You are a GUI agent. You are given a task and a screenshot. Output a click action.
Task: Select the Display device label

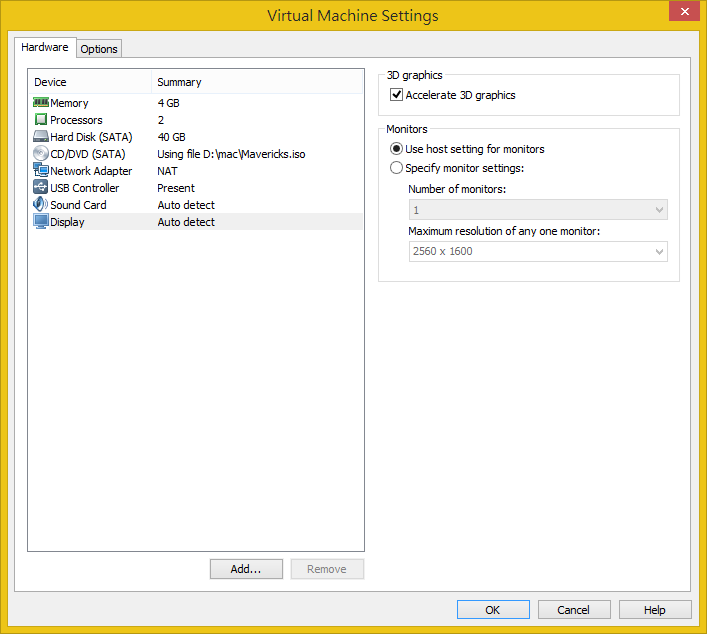(67, 222)
